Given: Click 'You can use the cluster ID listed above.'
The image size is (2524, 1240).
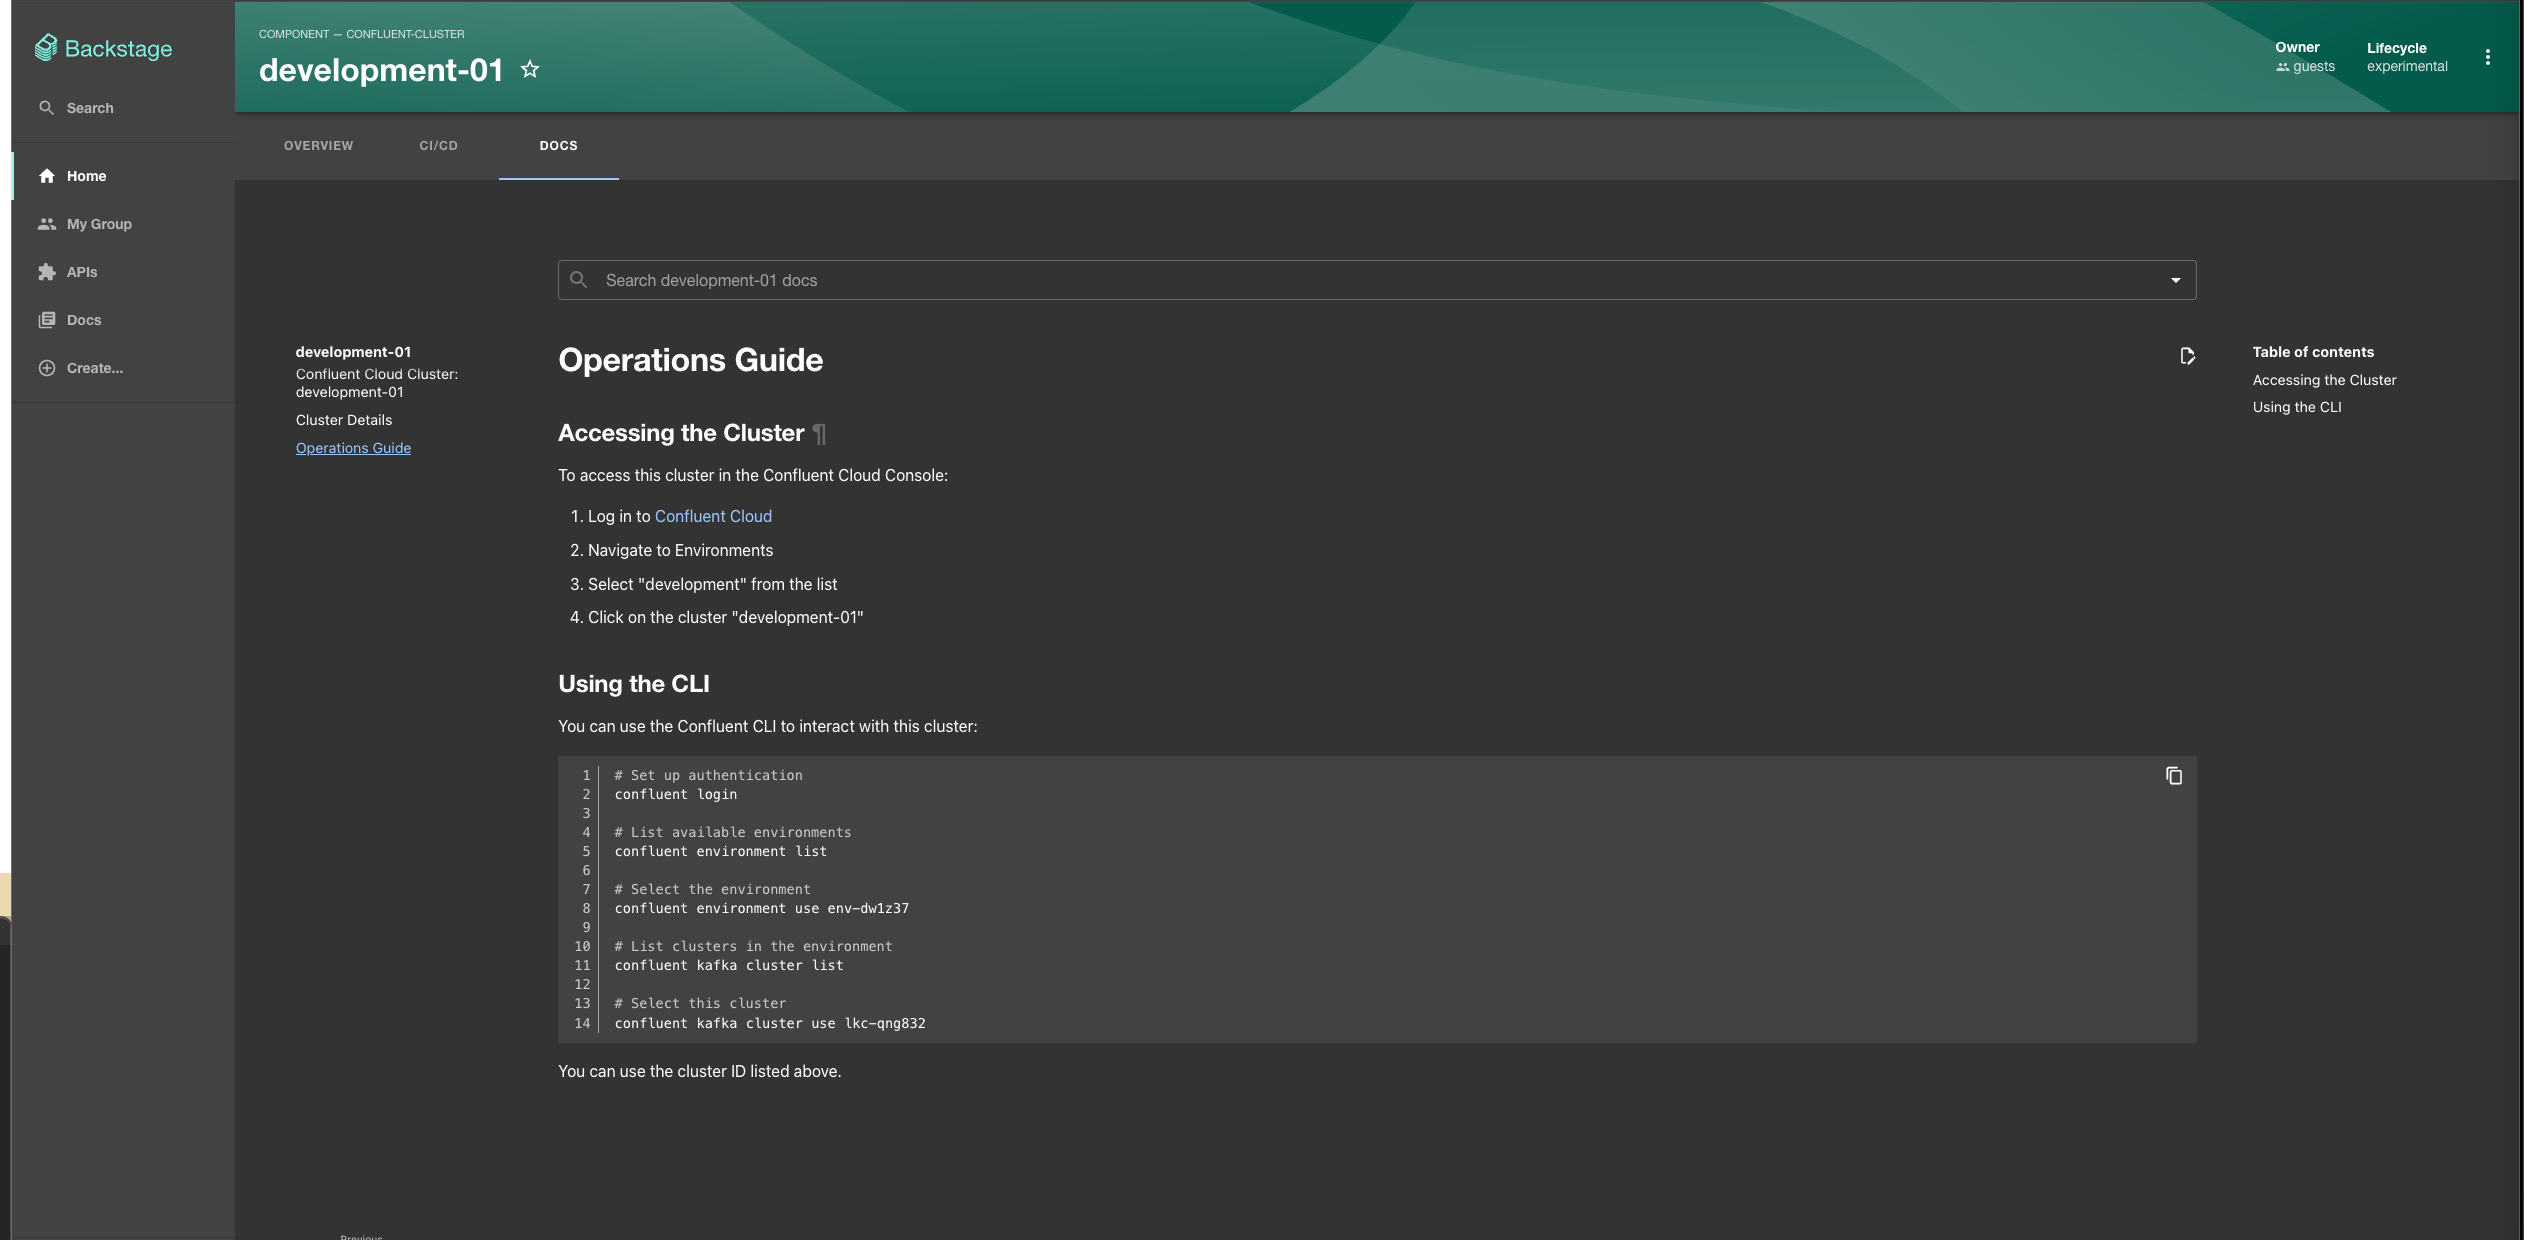Looking at the screenshot, I should pos(700,1071).
